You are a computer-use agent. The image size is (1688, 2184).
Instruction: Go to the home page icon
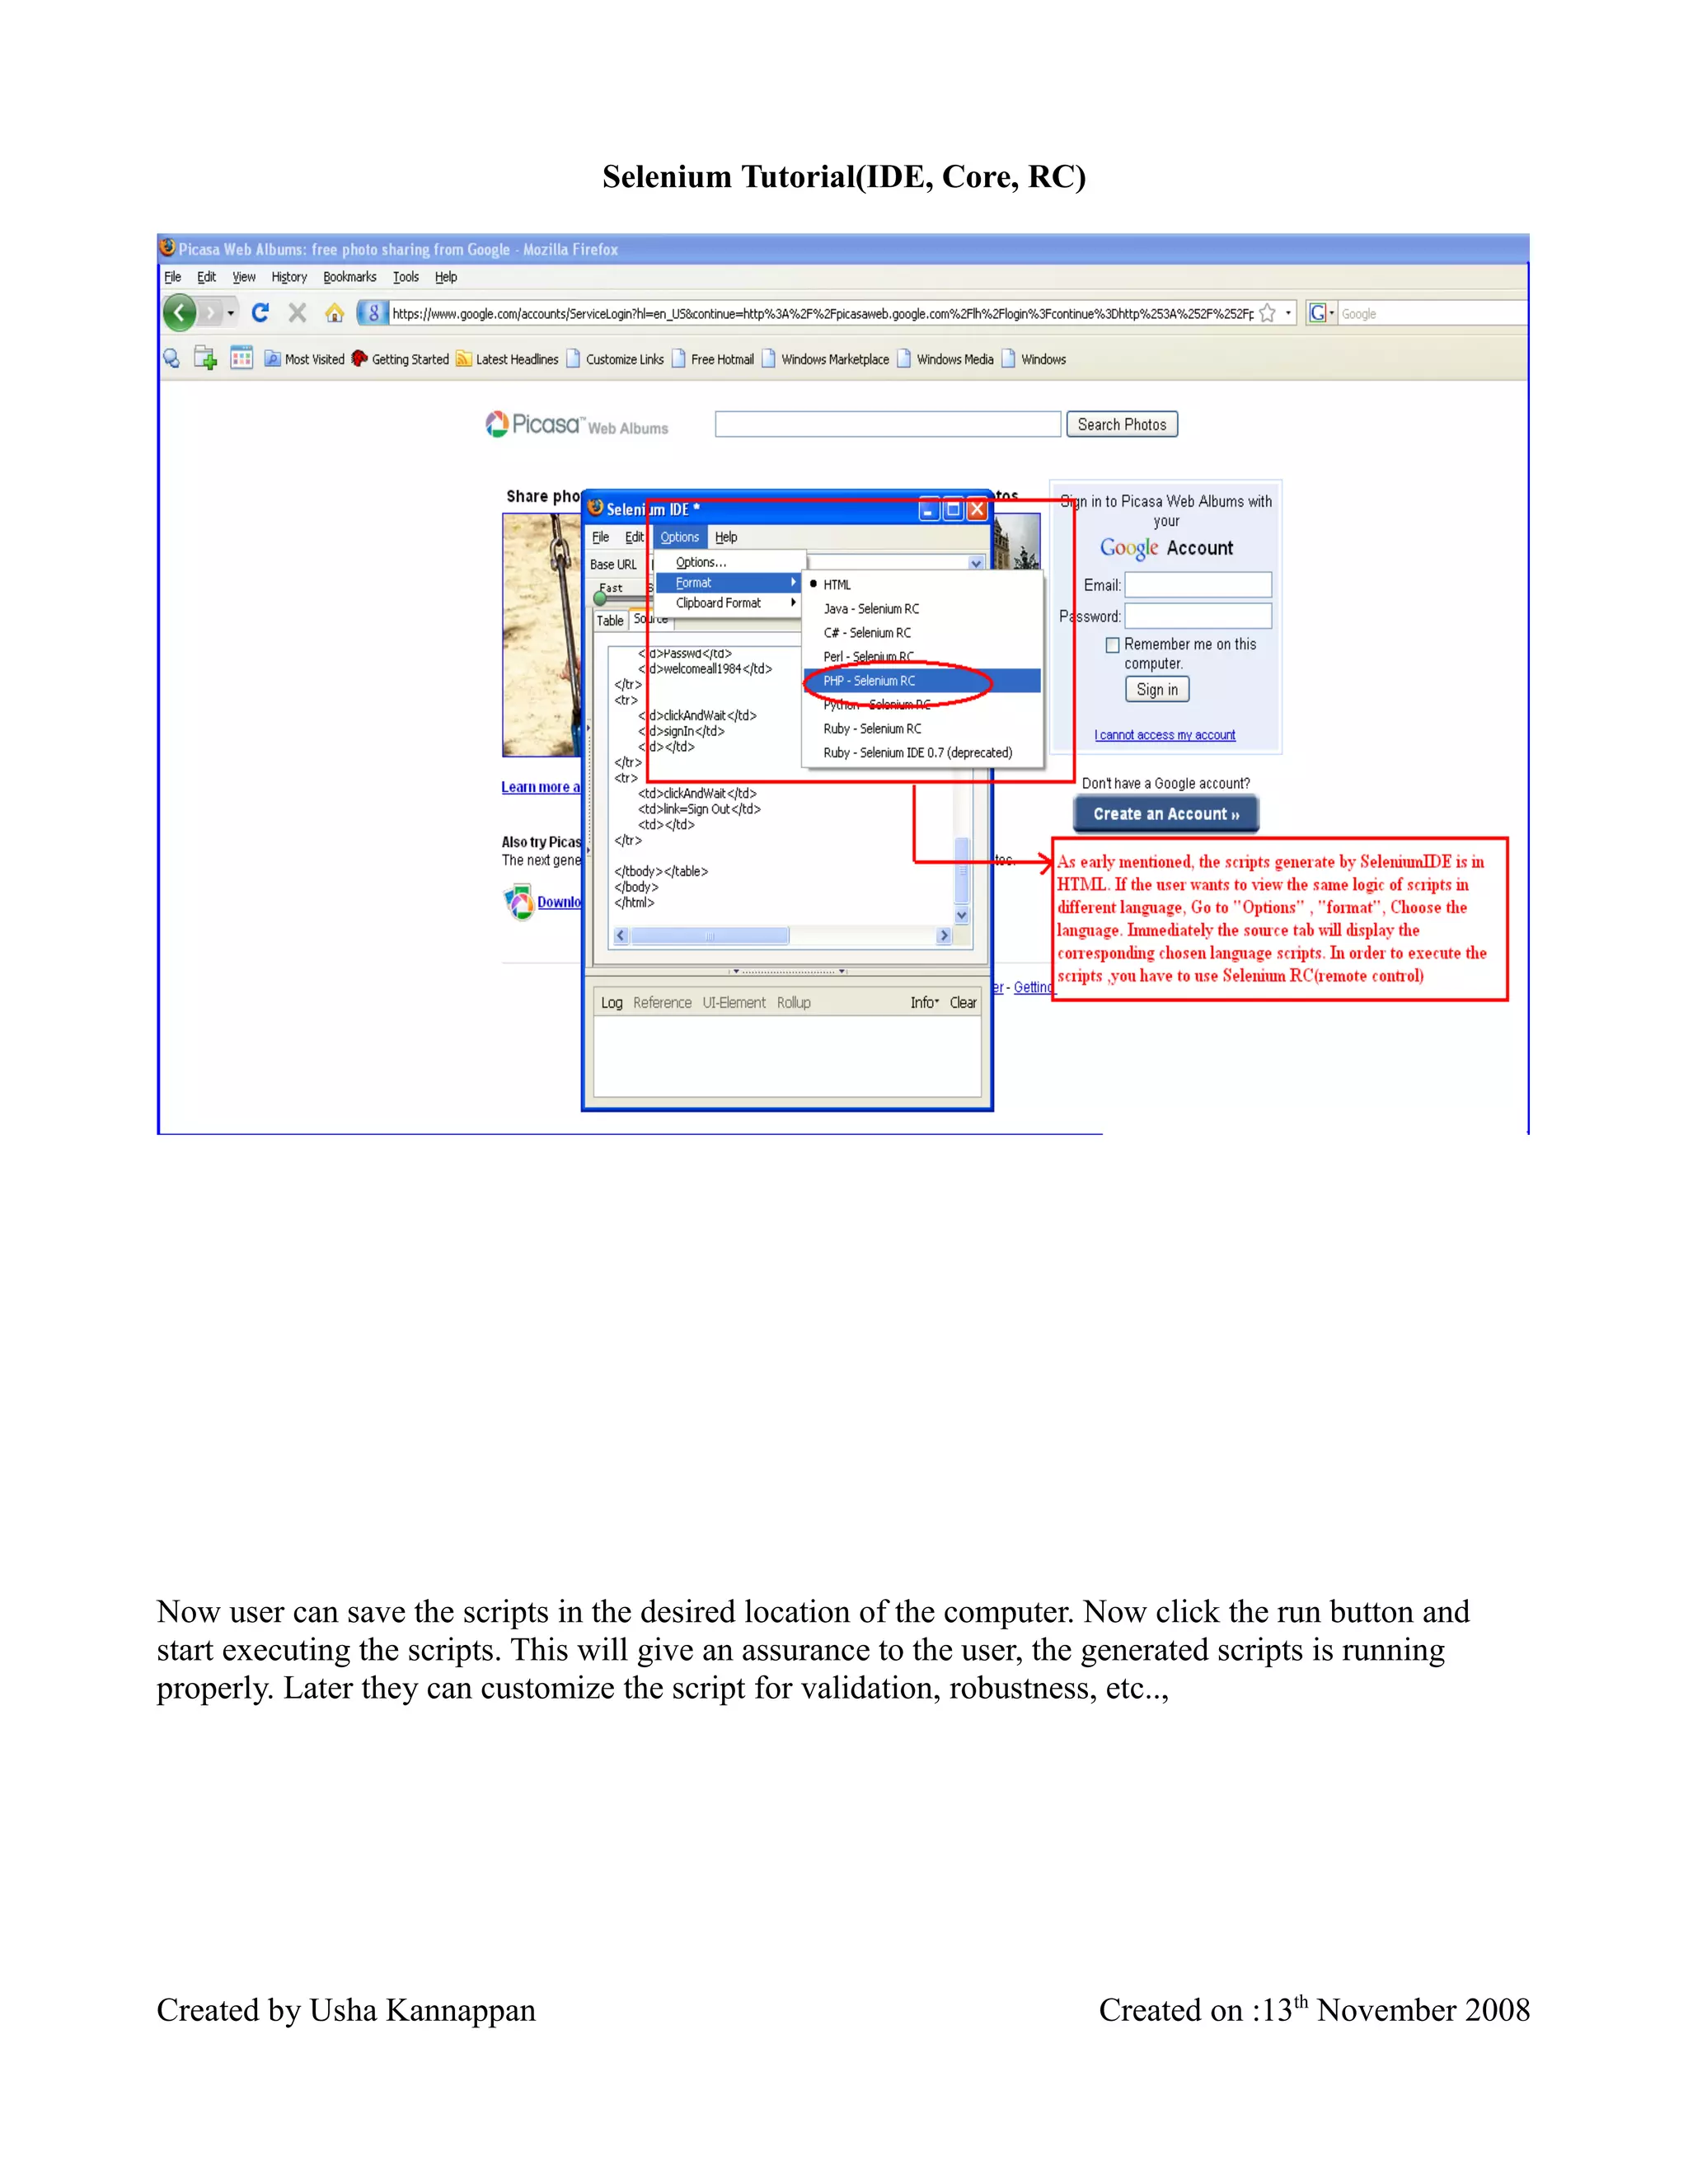click(335, 313)
